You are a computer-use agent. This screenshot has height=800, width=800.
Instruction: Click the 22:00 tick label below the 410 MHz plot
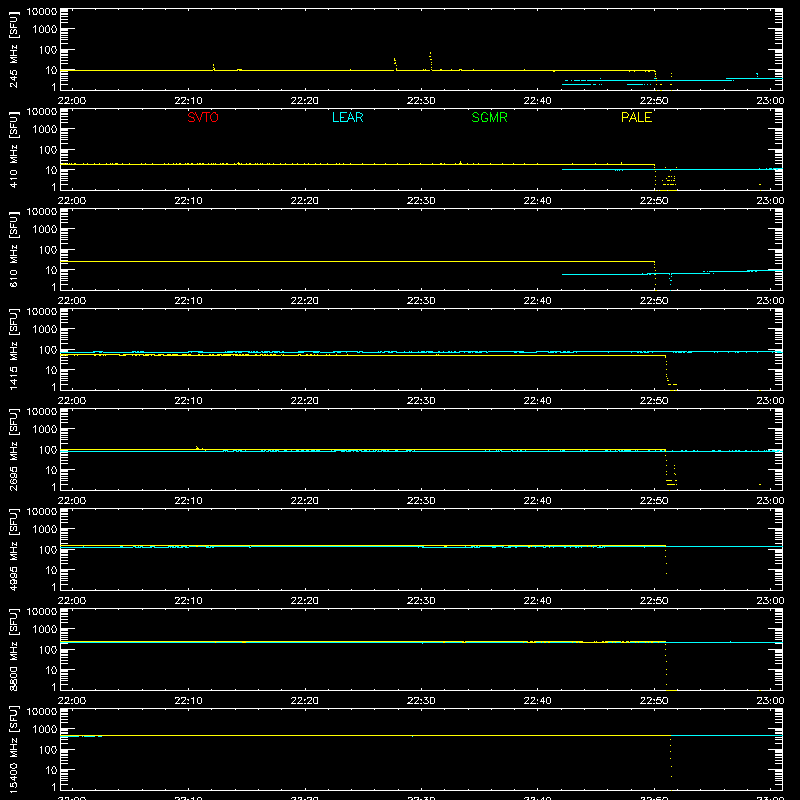(x=71, y=201)
